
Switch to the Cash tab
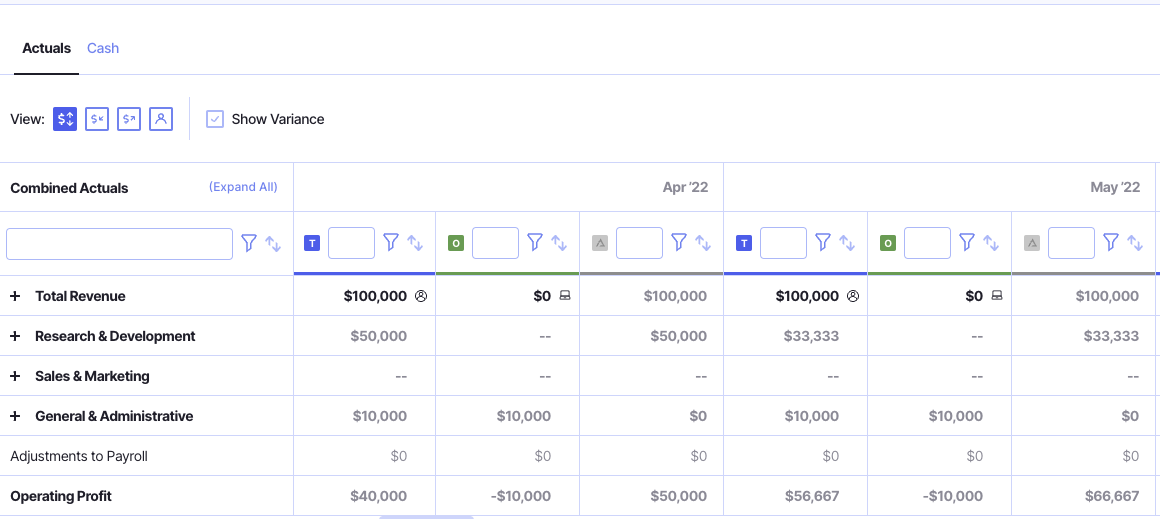103,48
